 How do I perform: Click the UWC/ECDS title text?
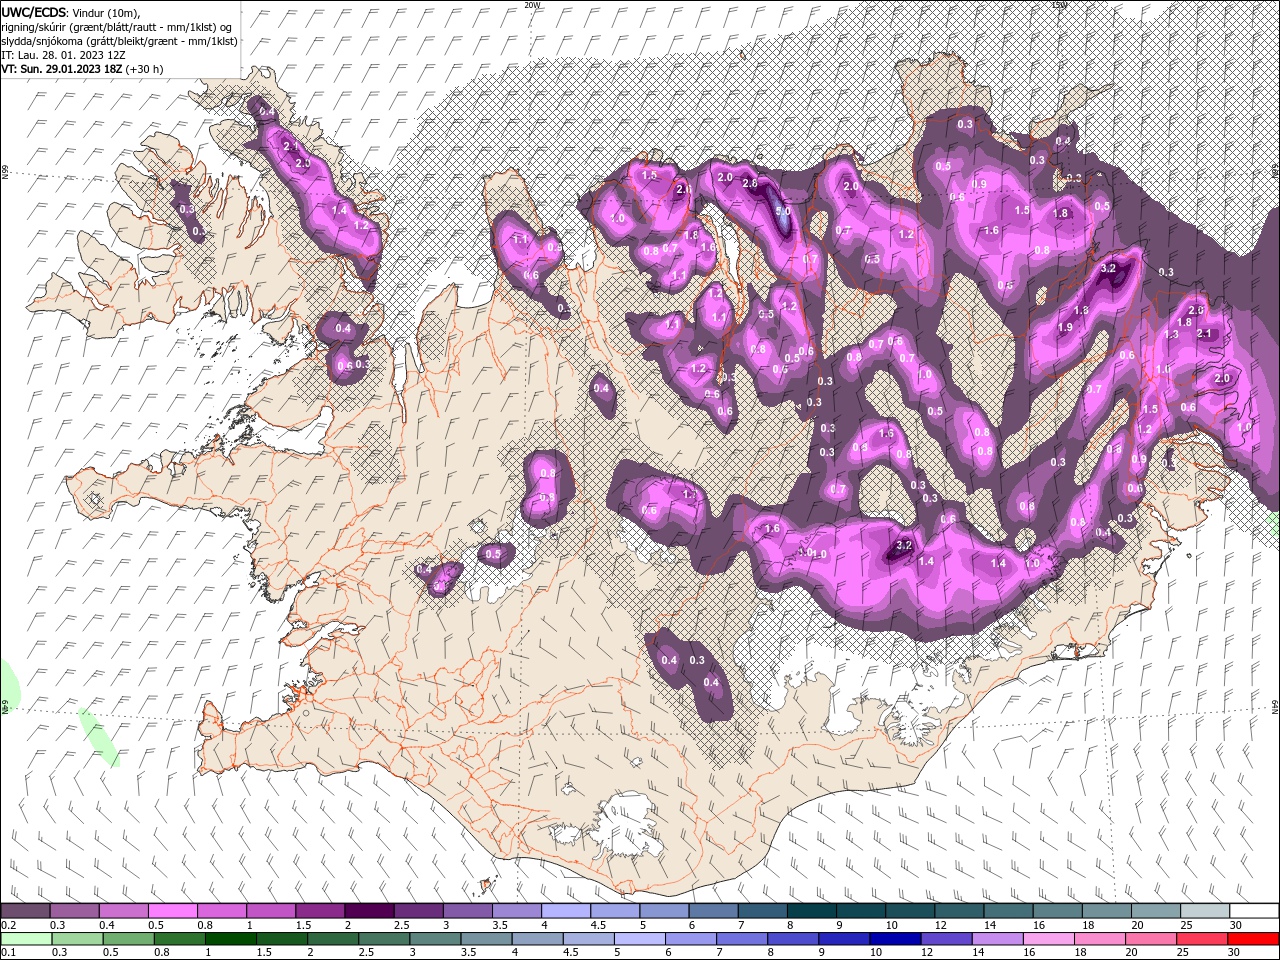(36, 12)
